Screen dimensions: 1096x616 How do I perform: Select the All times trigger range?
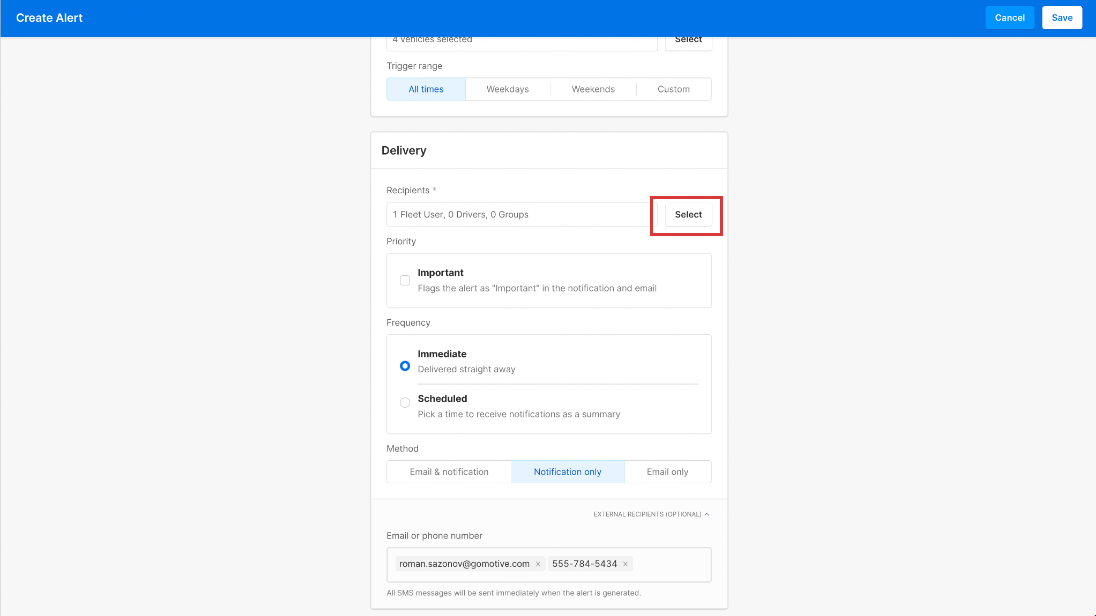tap(426, 89)
